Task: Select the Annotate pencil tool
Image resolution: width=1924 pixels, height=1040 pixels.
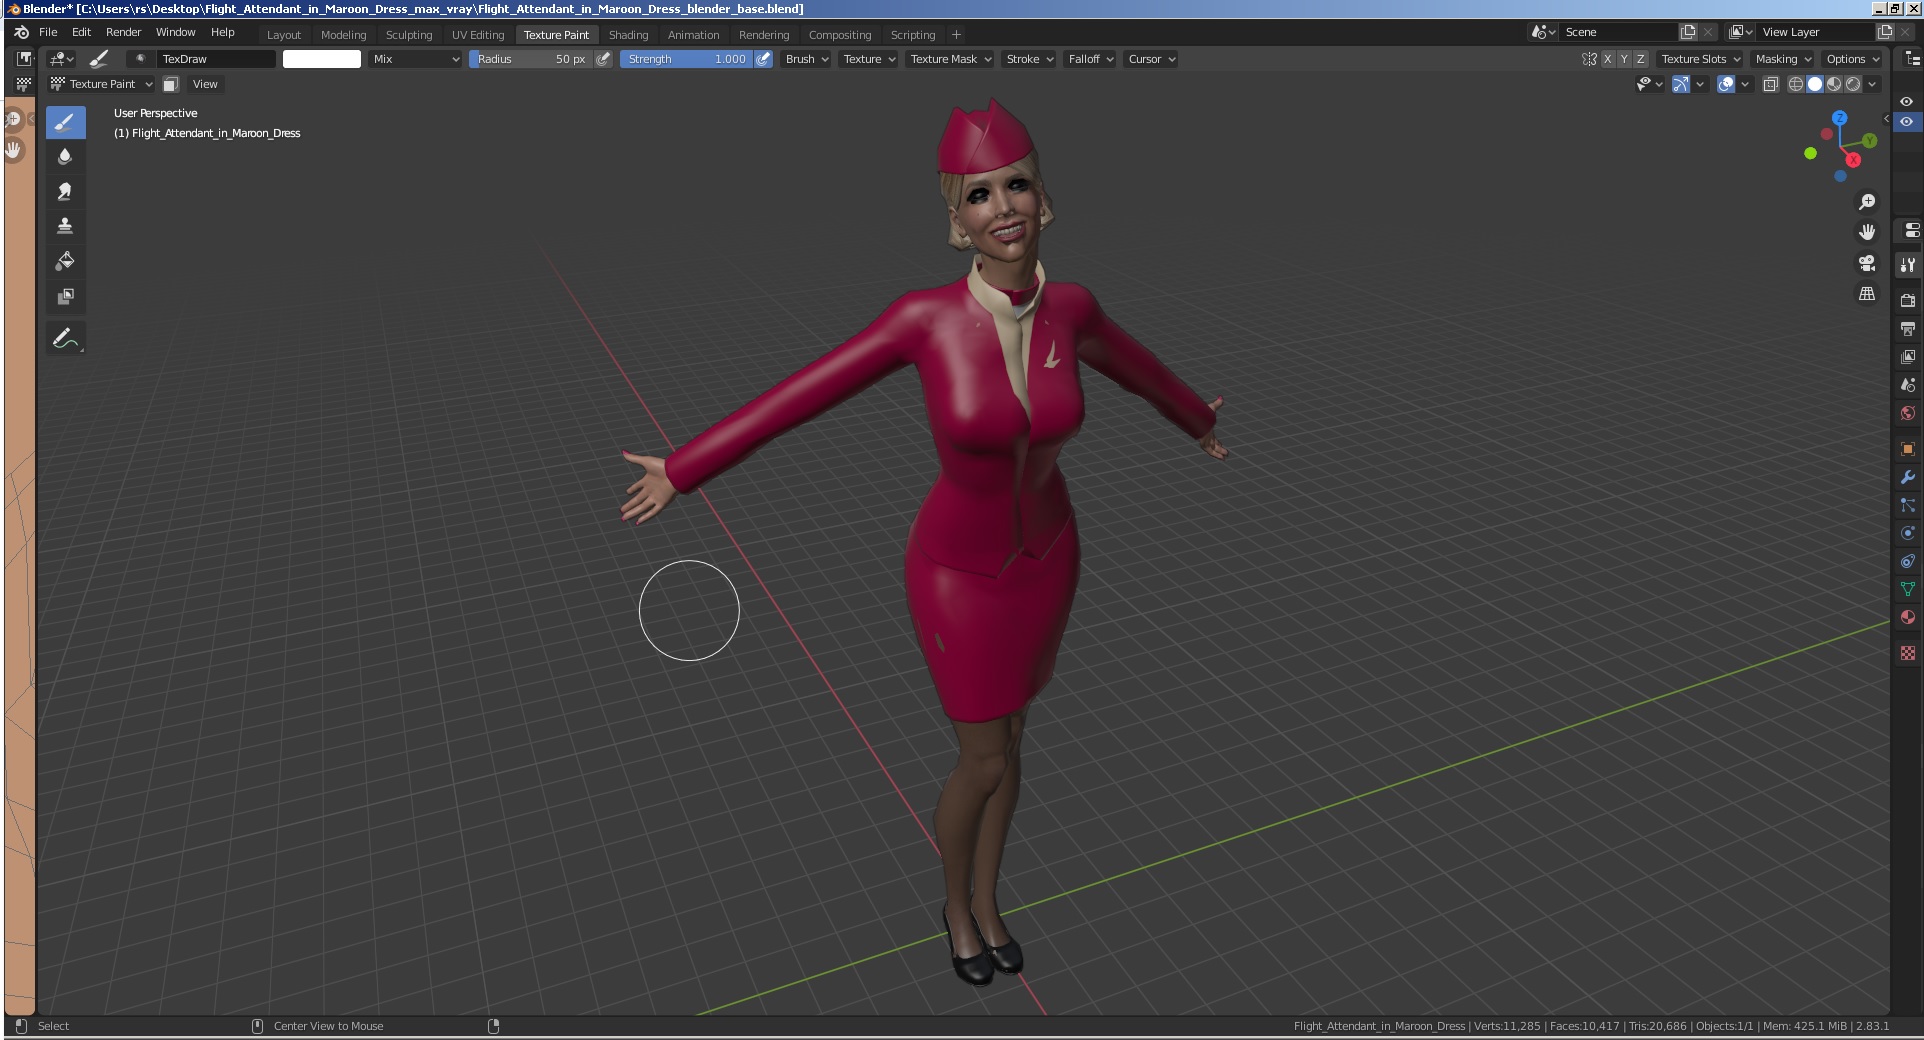Action: click(x=65, y=339)
